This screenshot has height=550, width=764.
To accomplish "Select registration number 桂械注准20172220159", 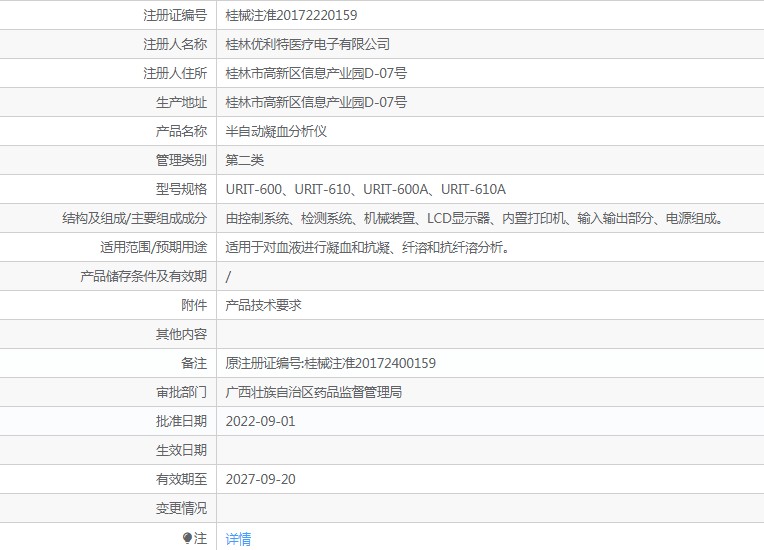I will coord(291,15).
